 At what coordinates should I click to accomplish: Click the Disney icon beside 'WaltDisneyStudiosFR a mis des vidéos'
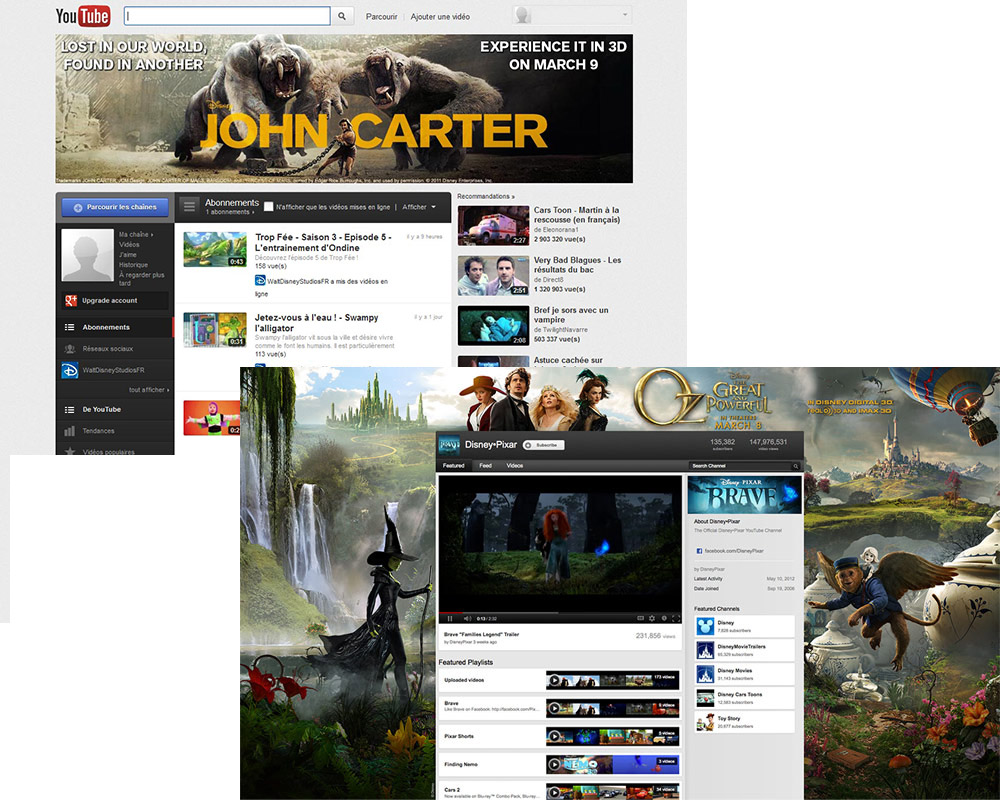tap(260, 281)
